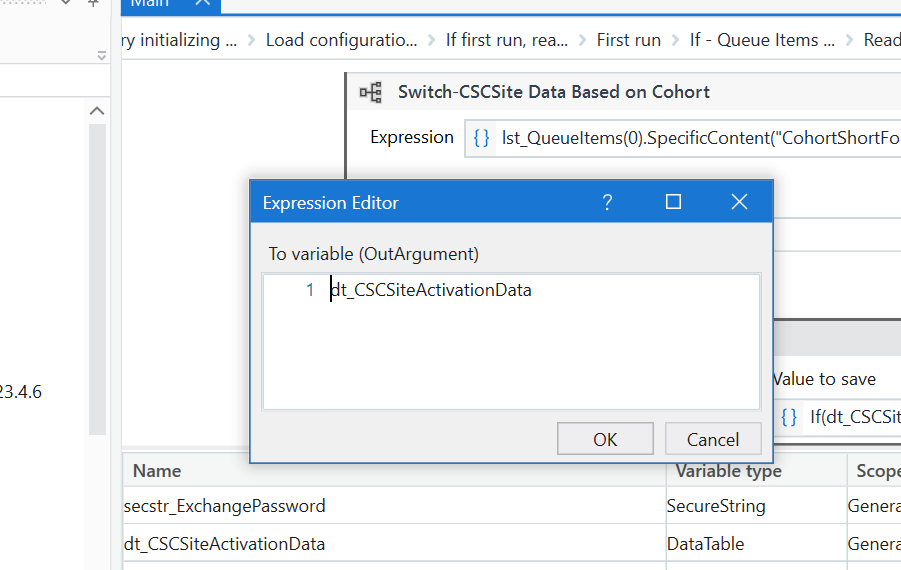
Task: Navigate to the 'First run' breadcrumb
Action: 628,40
